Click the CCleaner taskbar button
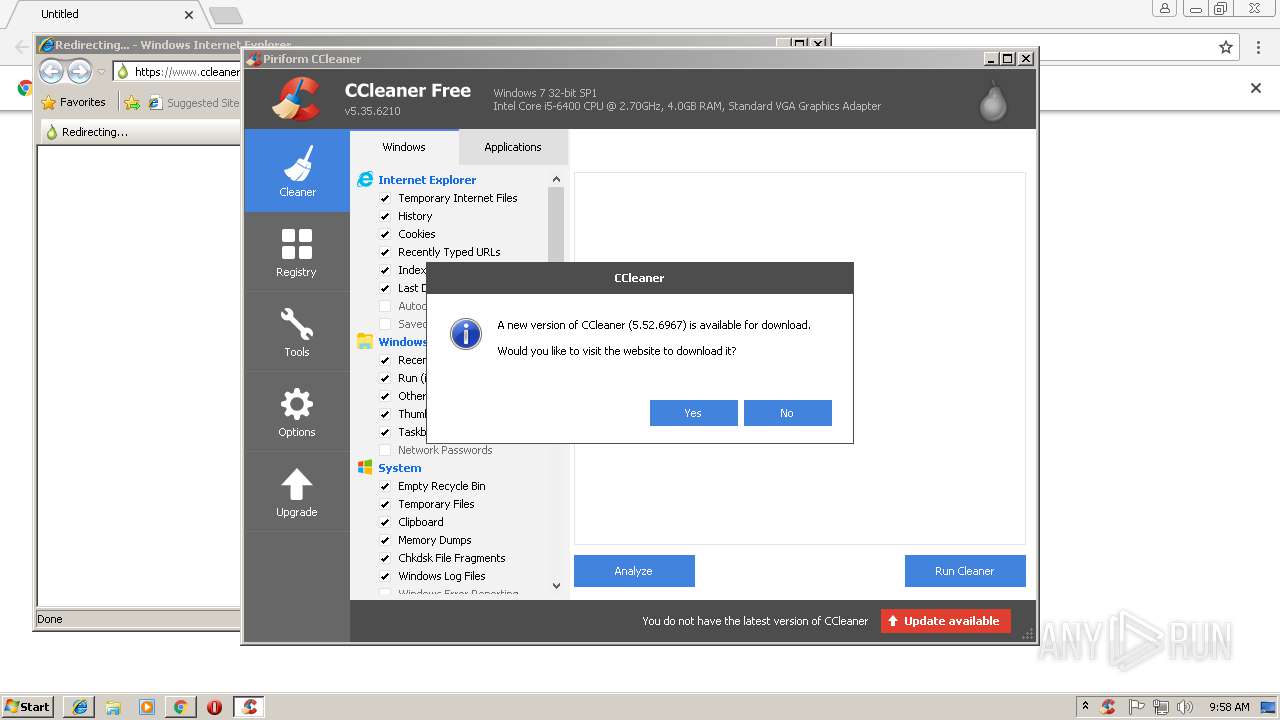 249,707
